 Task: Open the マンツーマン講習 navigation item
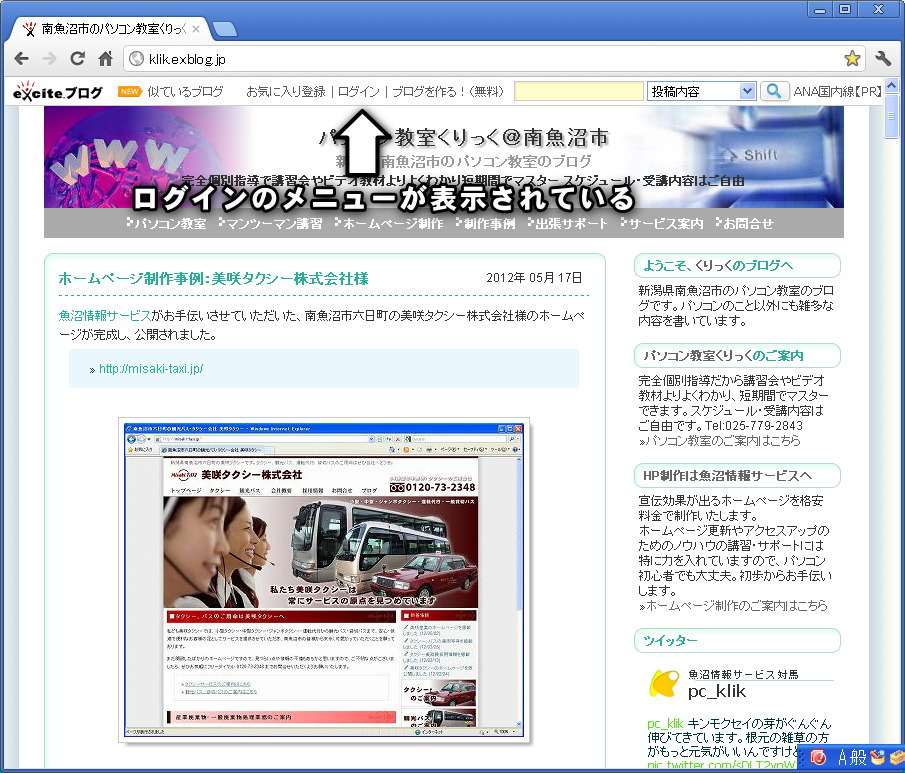pos(271,223)
